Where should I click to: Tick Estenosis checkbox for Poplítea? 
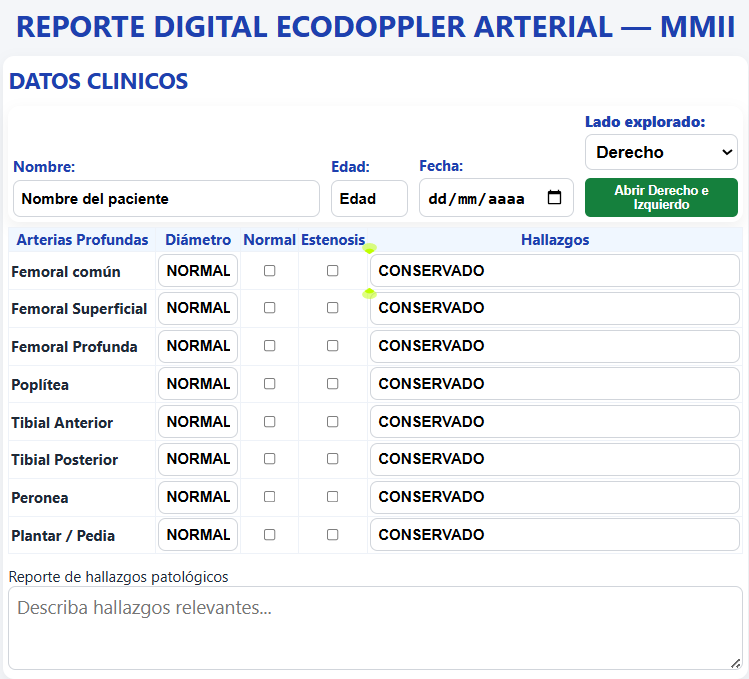[333, 384]
